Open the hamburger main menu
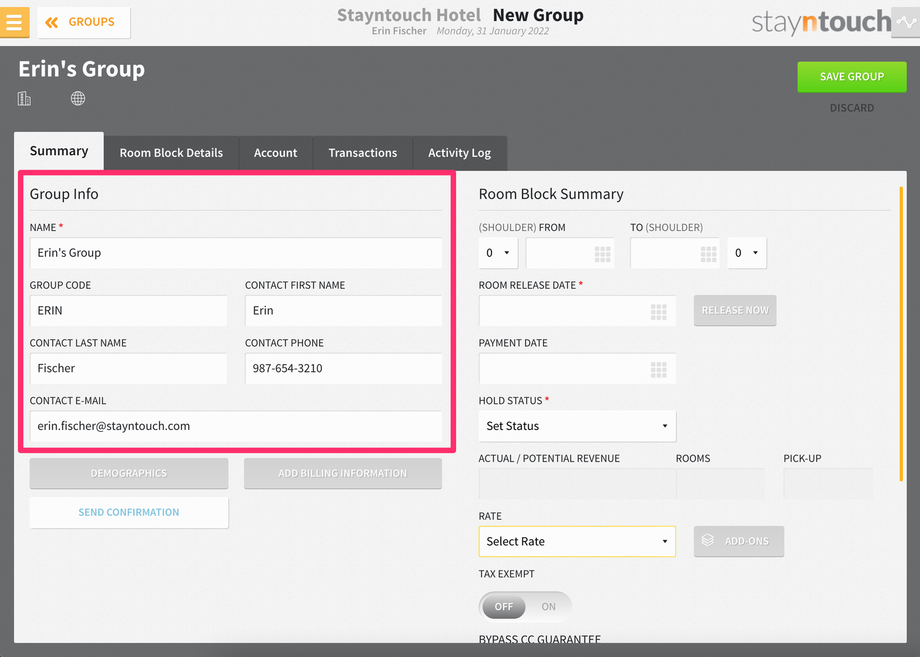 (14, 22)
